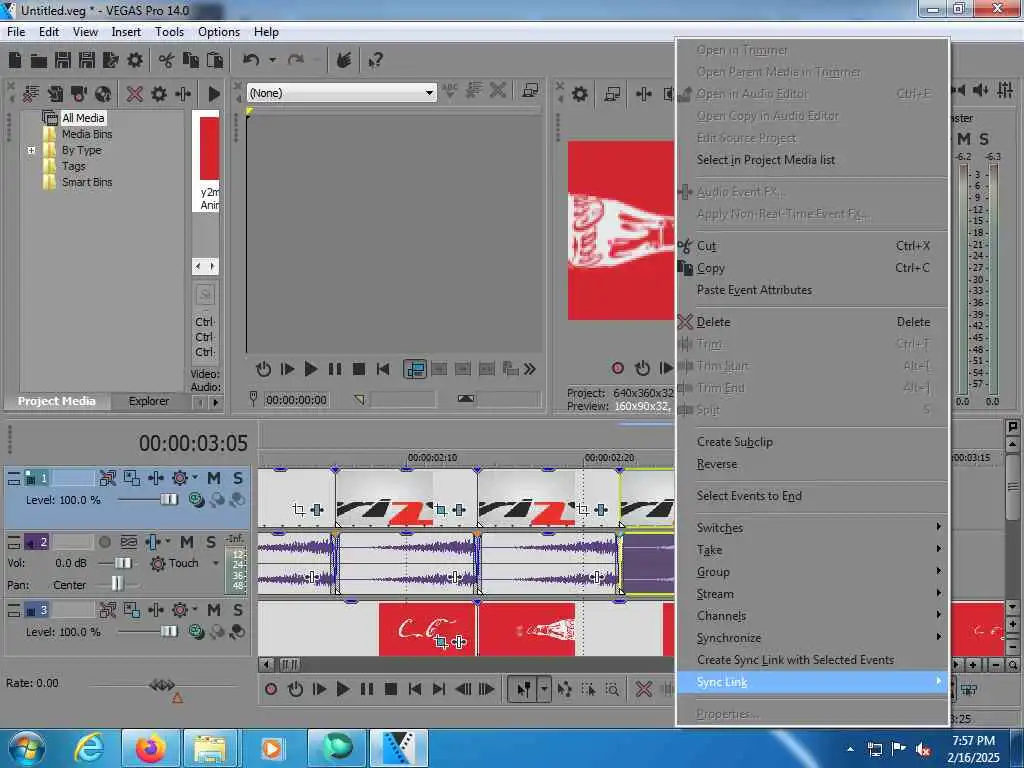Open Firefox from Windows taskbar
The height and width of the screenshot is (768, 1024).
150,748
